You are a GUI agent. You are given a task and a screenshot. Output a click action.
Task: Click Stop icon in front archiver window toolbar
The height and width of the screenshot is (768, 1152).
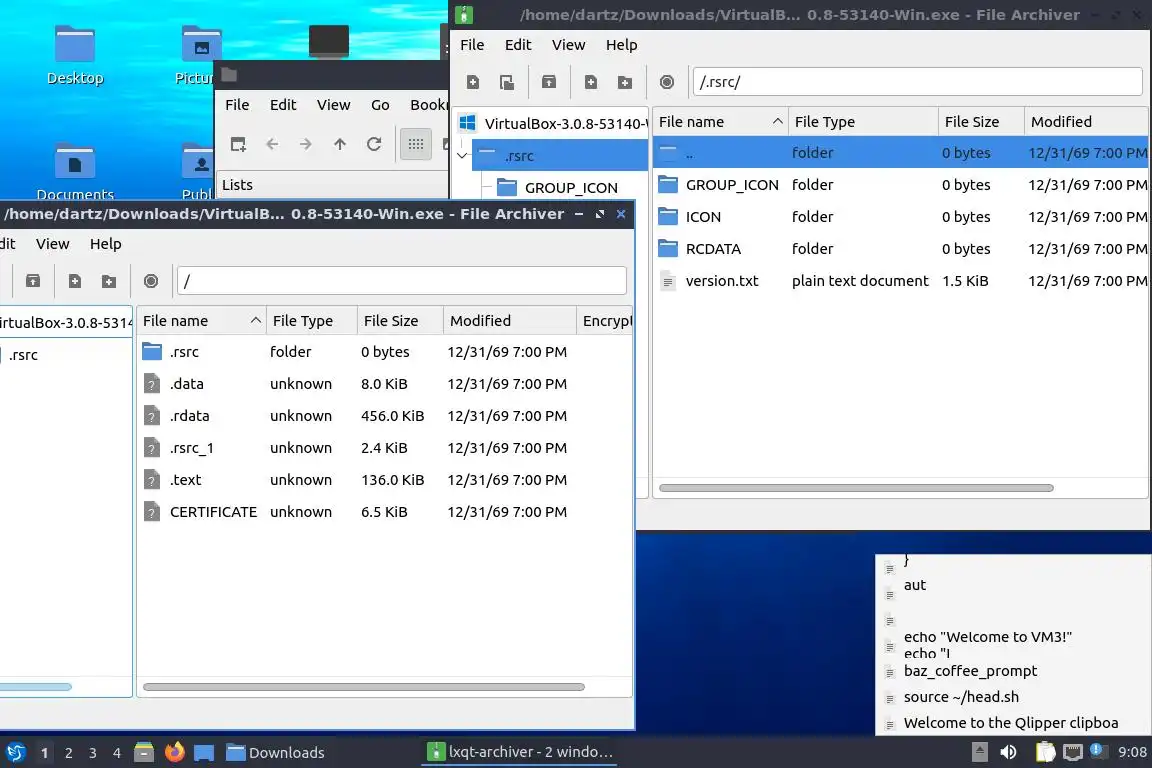click(151, 281)
